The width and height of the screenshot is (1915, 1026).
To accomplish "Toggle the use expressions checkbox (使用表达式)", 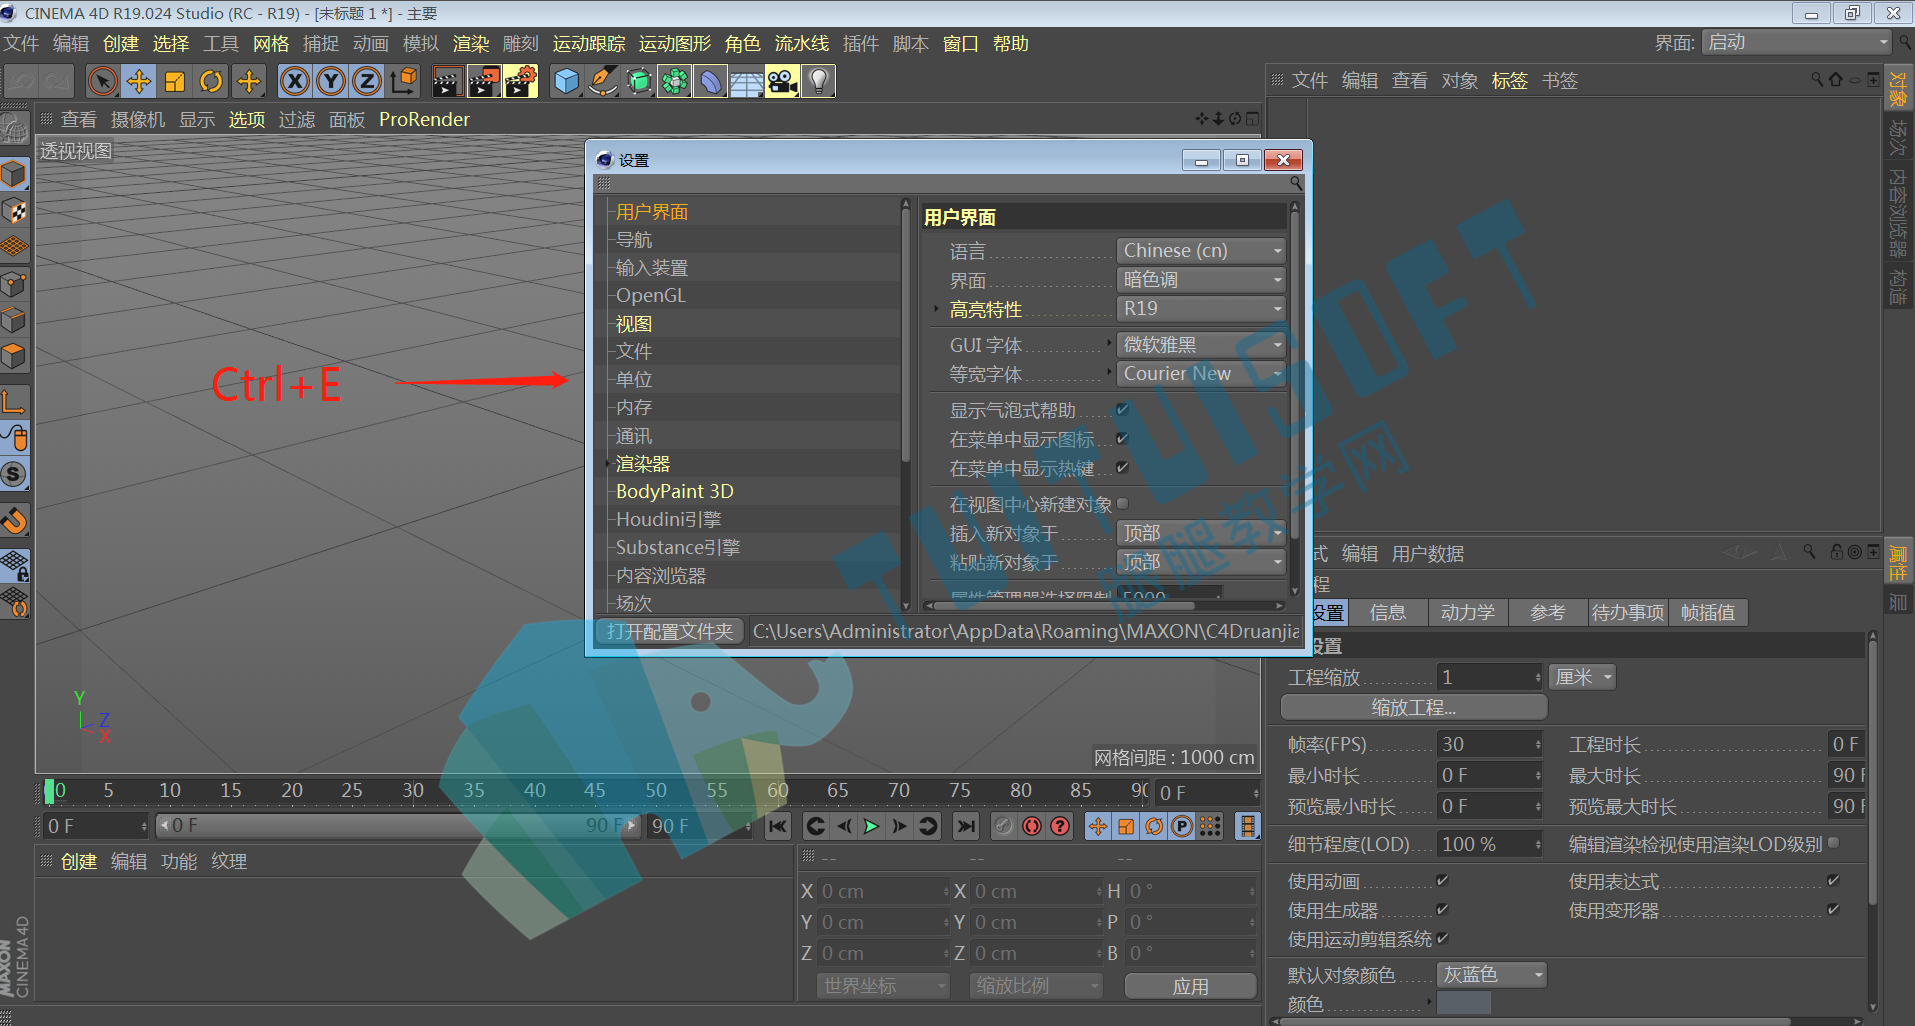I will (x=1833, y=881).
